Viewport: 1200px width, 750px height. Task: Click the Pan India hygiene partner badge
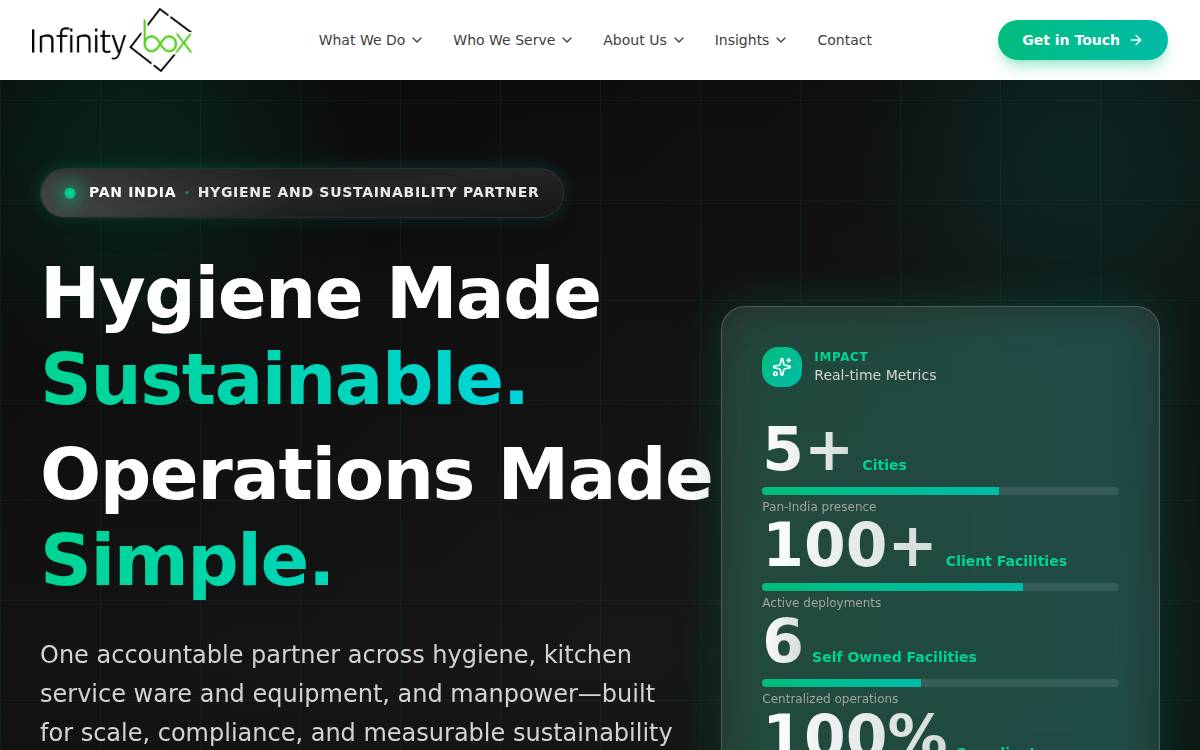click(x=302, y=193)
